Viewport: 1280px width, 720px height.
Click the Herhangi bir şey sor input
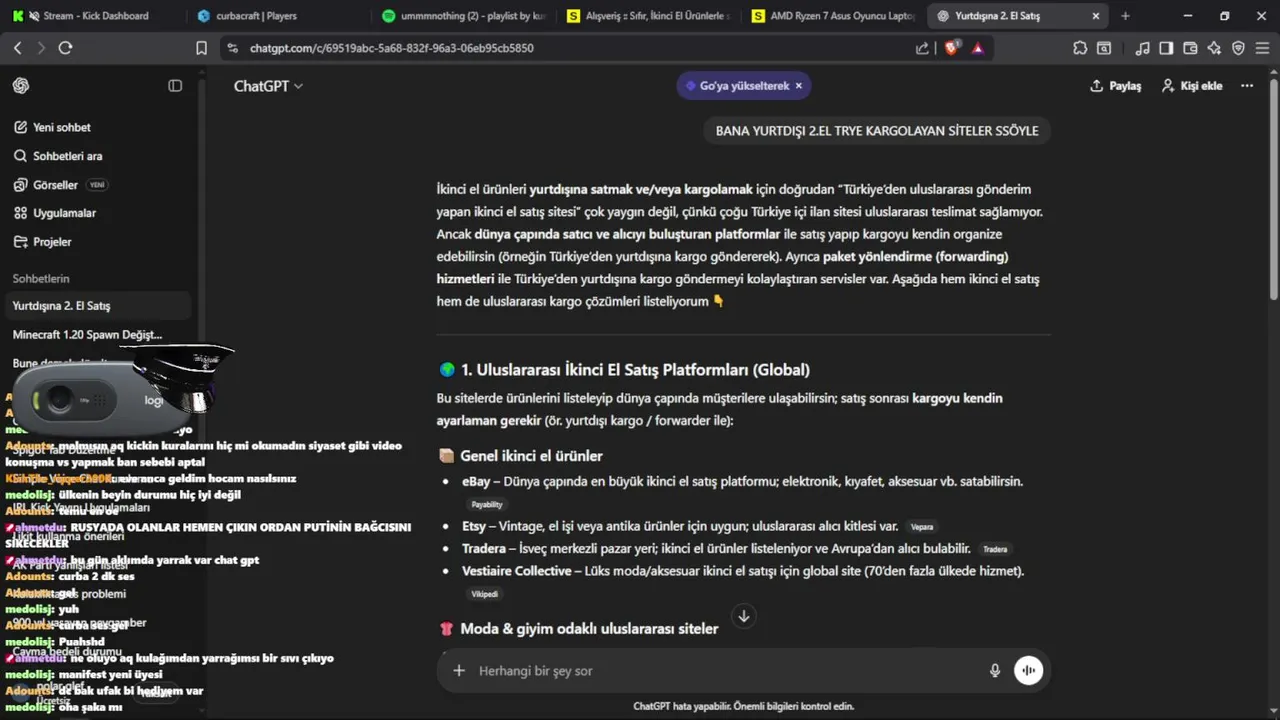click(x=725, y=671)
